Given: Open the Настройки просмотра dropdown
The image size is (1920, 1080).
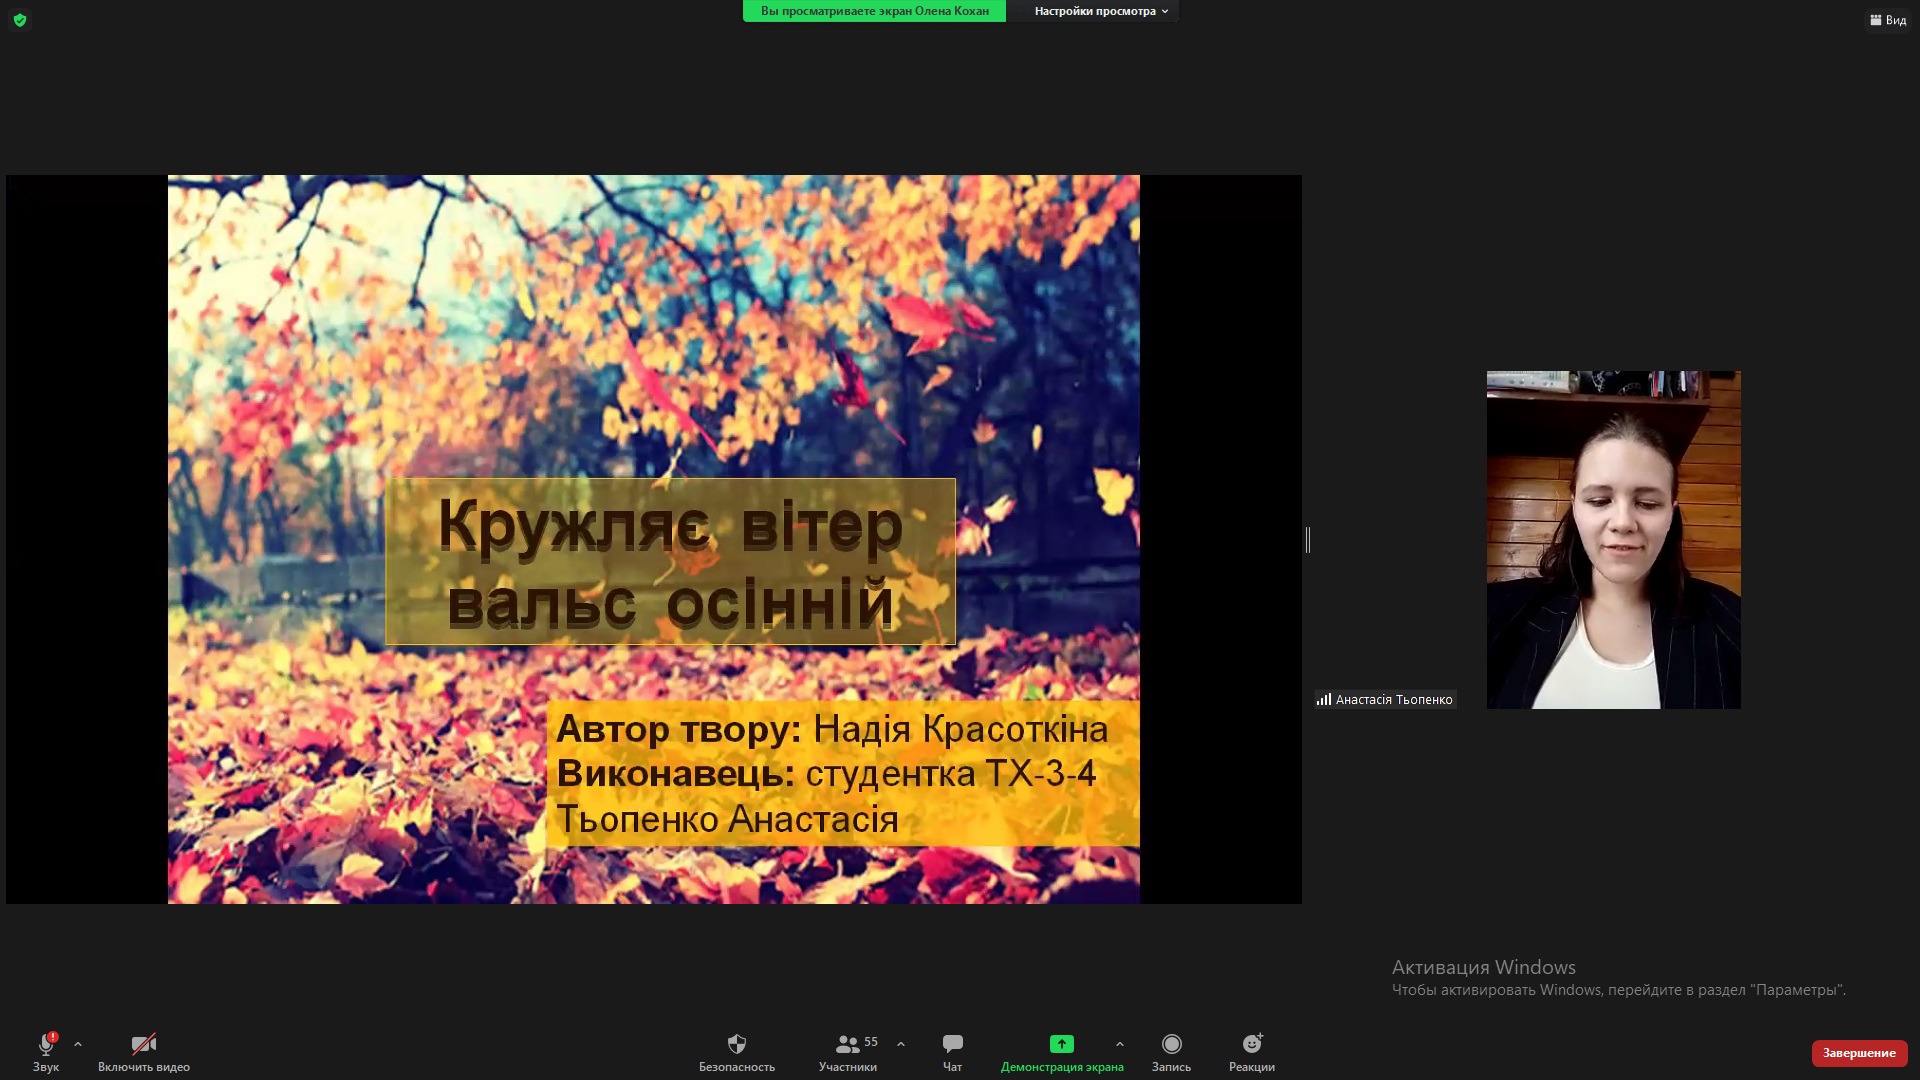Looking at the screenshot, I should coord(1100,11).
